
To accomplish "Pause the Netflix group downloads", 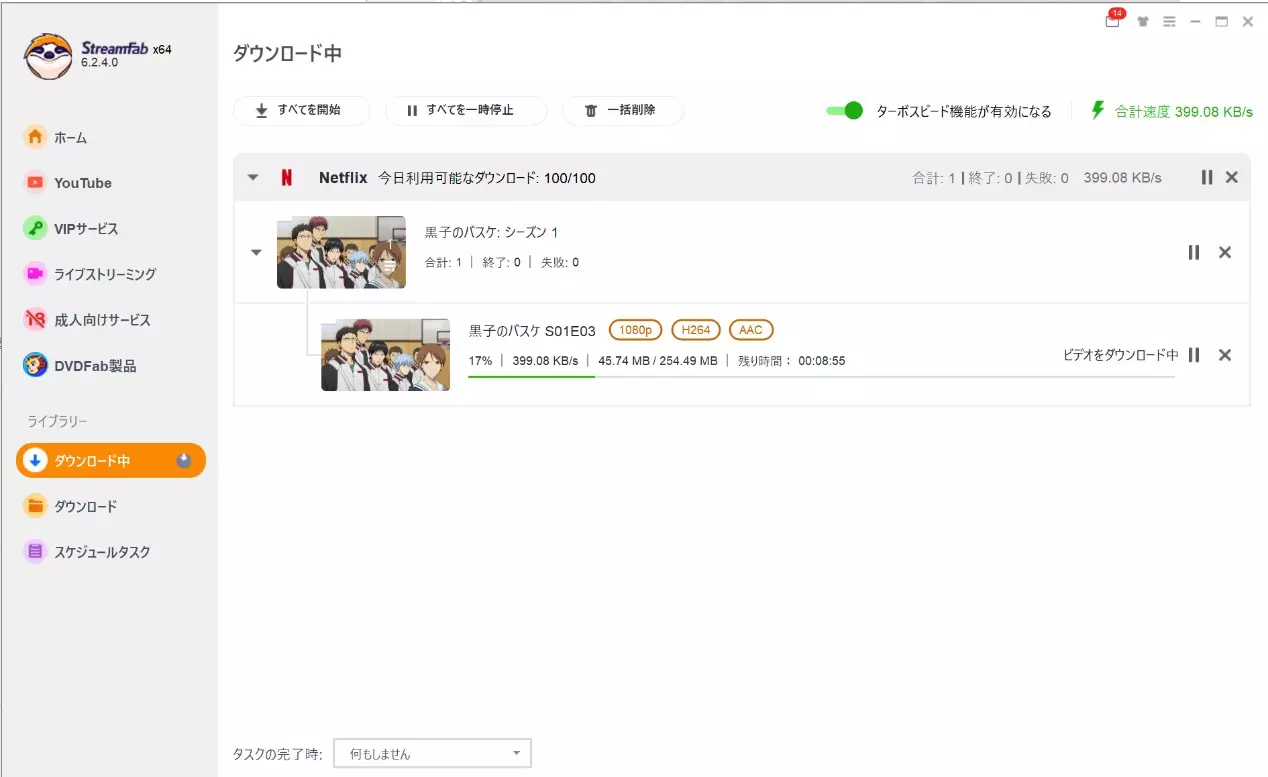I will (1207, 177).
